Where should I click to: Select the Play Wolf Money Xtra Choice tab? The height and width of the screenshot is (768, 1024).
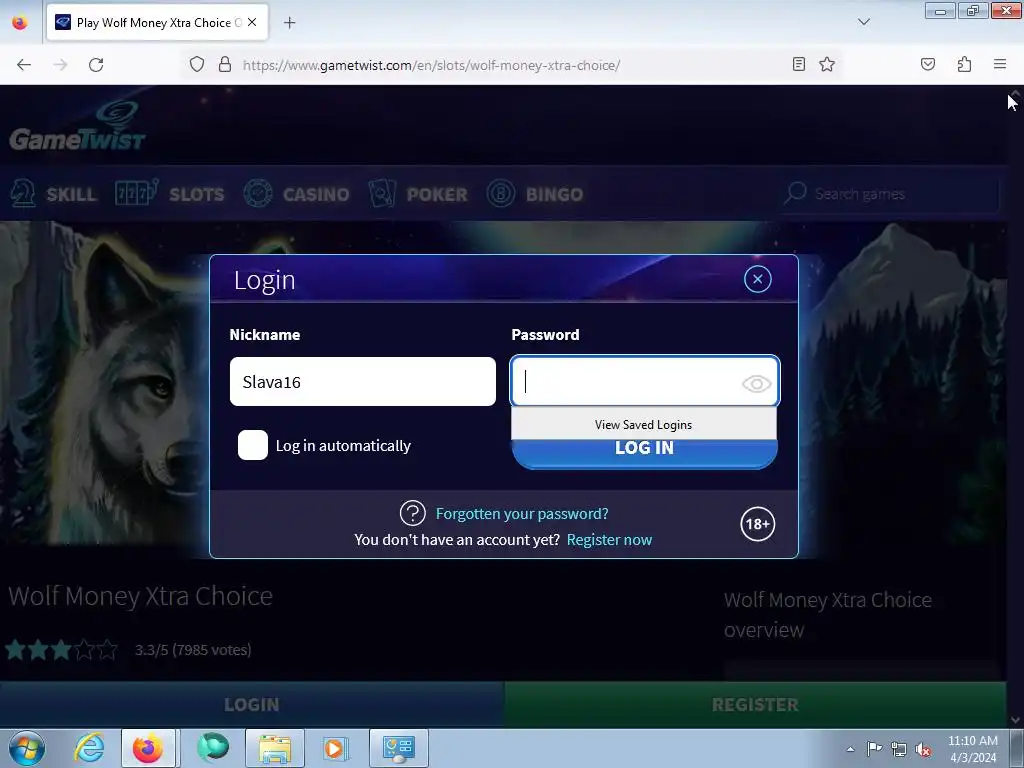(157, 23)
